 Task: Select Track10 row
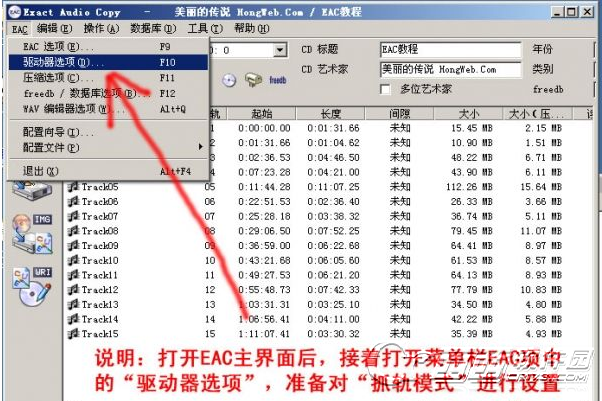coord(328,260)
